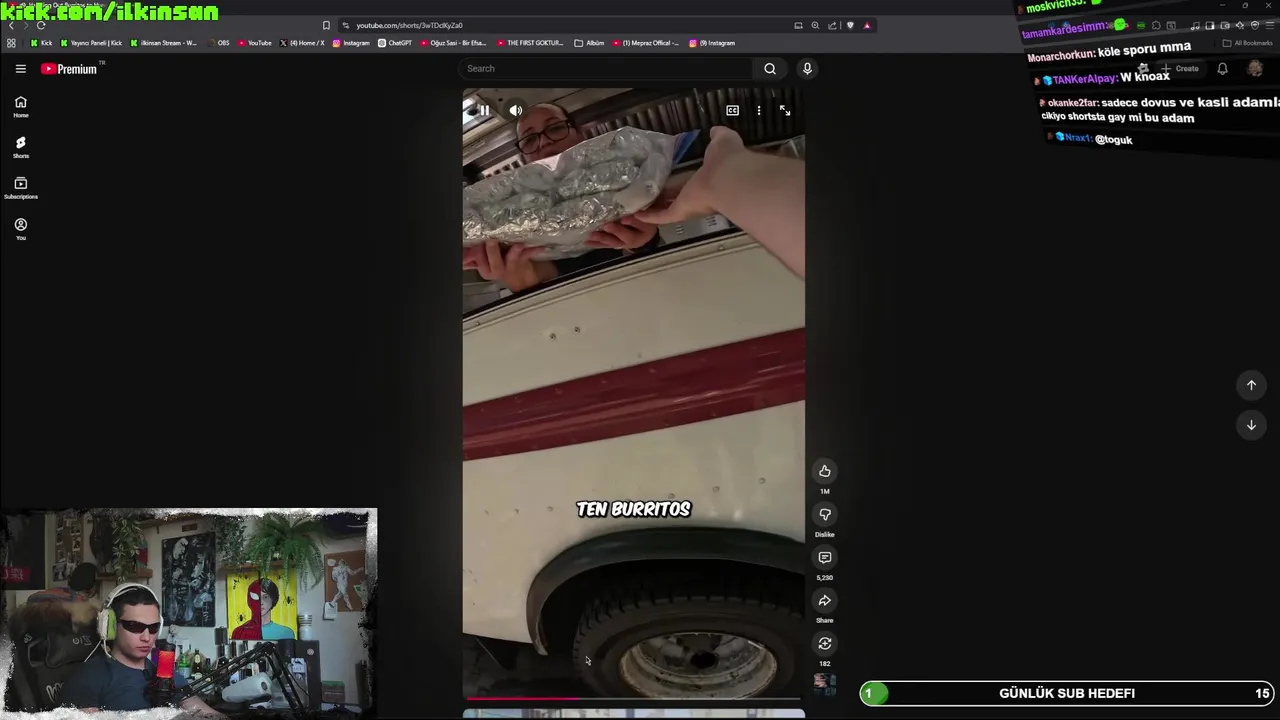Open the Oğuz Sasi bookmark
1280x720 pixels.
454,43
